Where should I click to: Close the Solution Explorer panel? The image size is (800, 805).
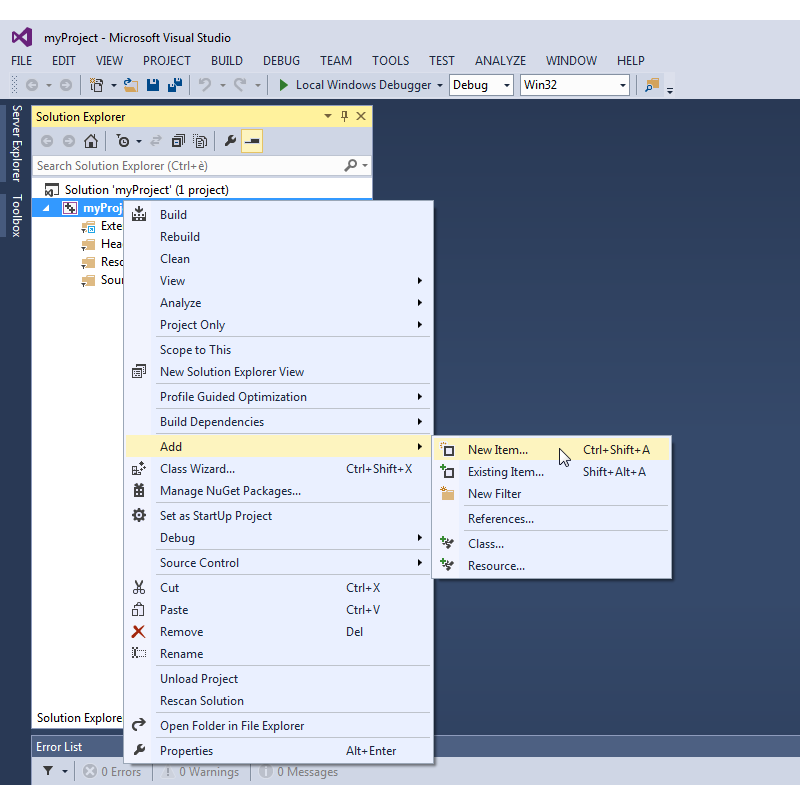(361, 117)
